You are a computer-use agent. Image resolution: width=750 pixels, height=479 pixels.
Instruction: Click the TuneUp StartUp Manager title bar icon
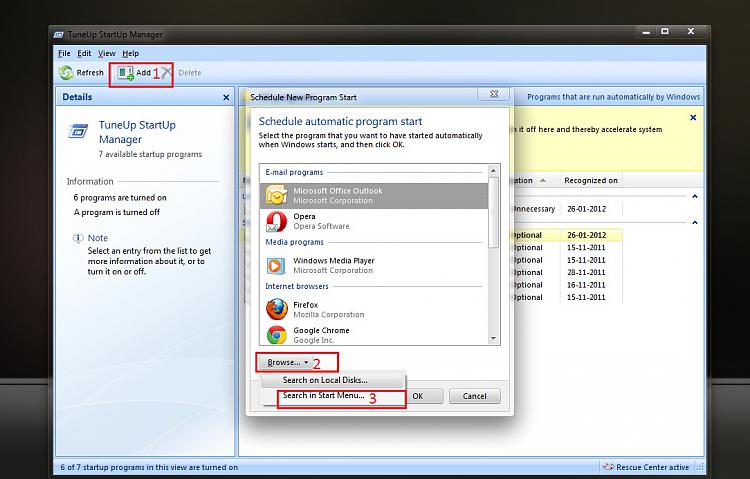59,35
